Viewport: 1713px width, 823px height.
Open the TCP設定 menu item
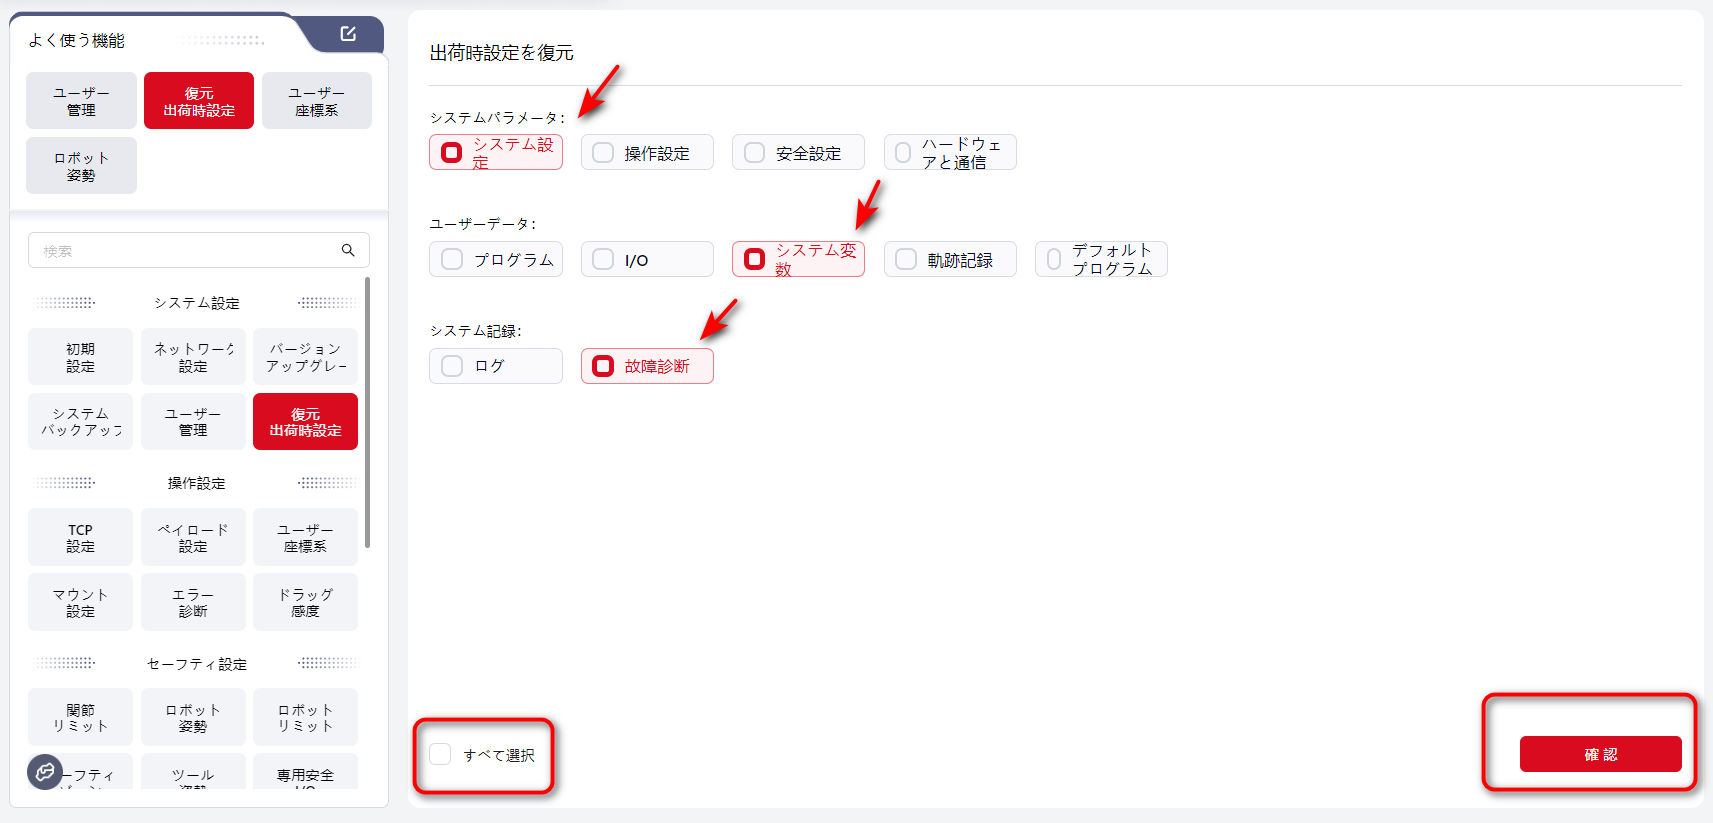coord(80,537)
